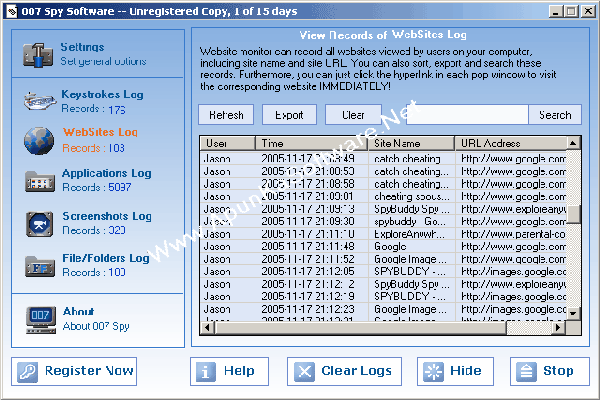This screenshot has height=400, width=600.
Task: Click the horizontal scrollbar right arrow
Action: pos(558,328)
